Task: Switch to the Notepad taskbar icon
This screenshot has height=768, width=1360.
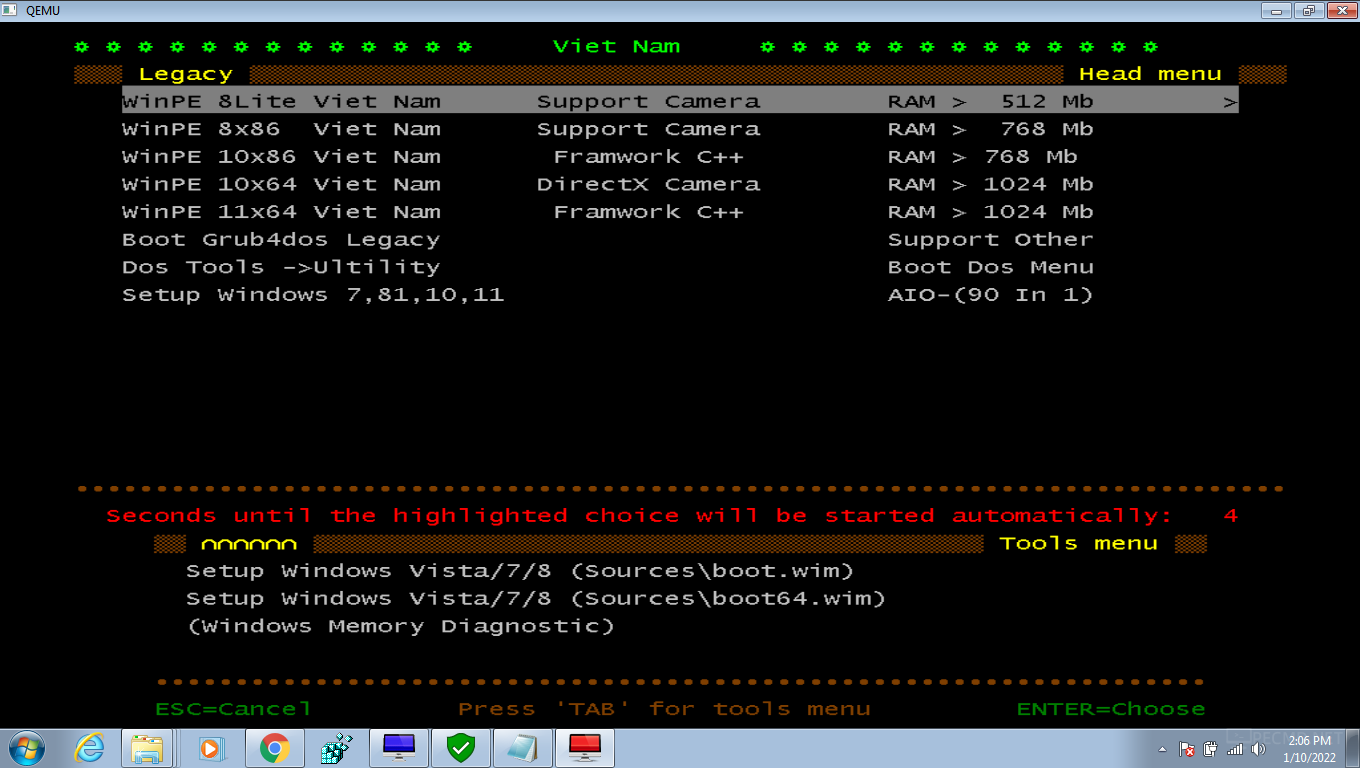Action: click(x=523, y=748)
